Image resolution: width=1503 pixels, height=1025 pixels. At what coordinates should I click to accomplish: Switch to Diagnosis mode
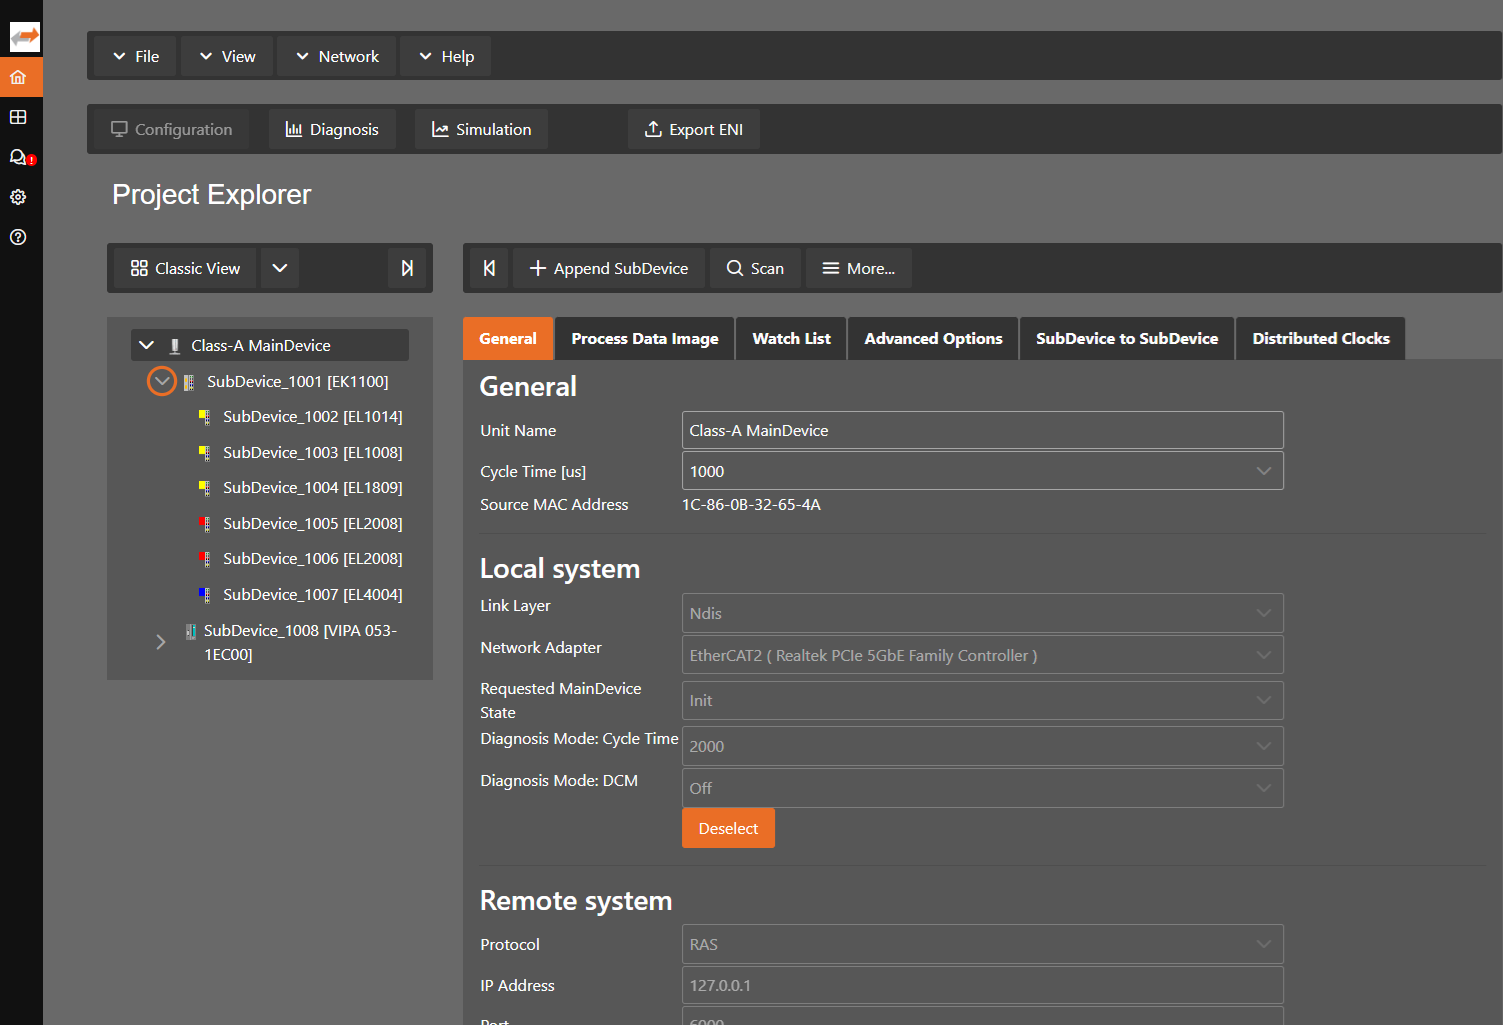[x=332, y=129]
